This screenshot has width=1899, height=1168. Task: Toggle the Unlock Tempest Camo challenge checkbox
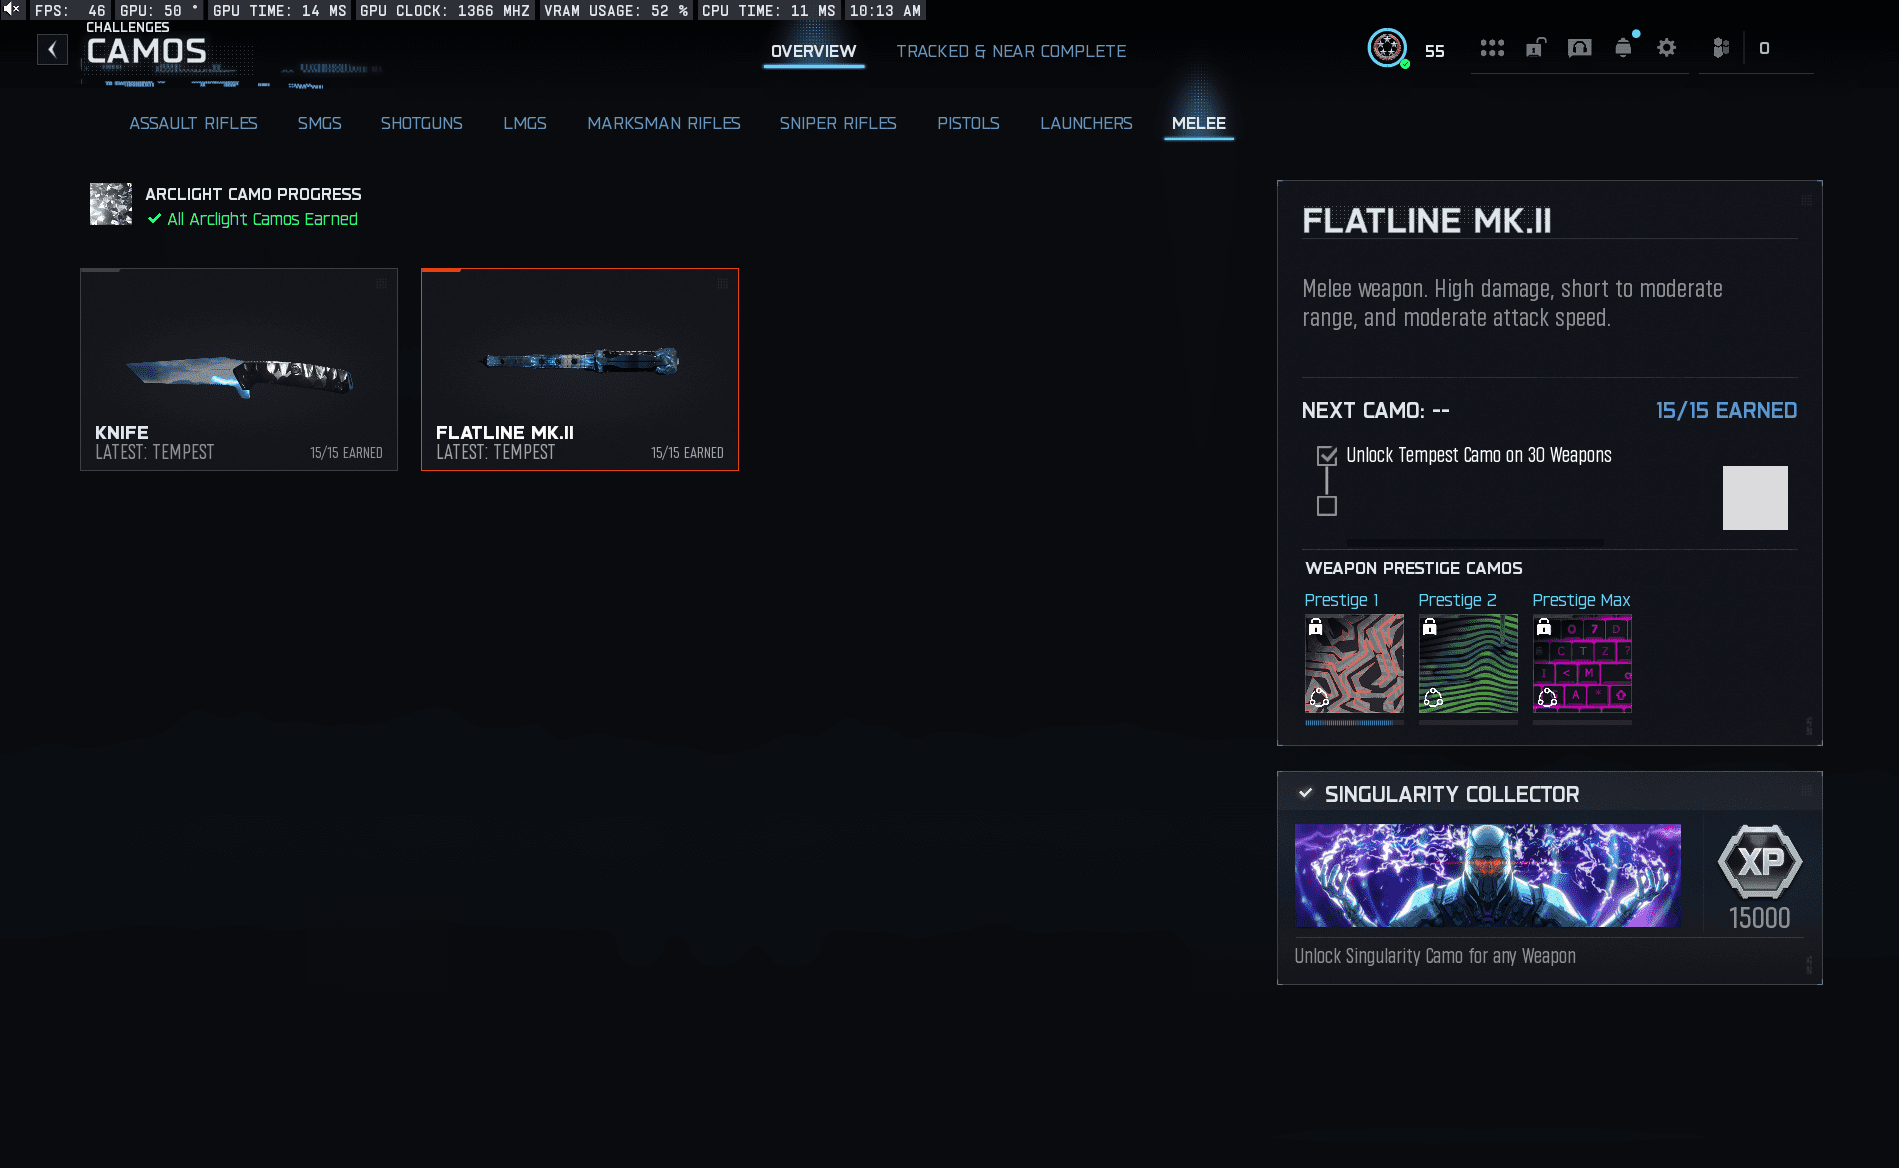pyautogui.click(x=1327, y=456)
